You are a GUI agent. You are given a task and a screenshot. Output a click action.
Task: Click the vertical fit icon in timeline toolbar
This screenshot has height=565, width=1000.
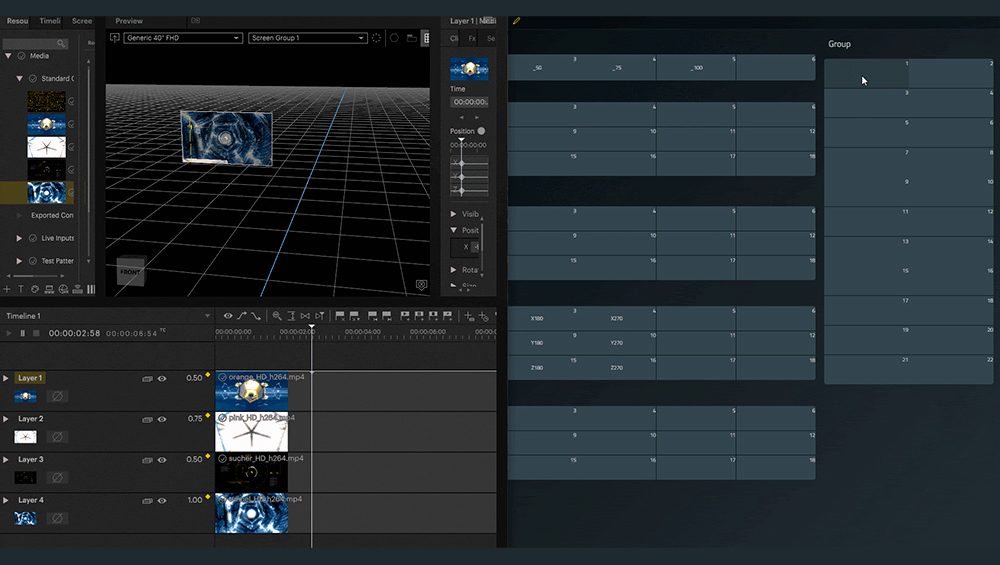pos(291,316)
